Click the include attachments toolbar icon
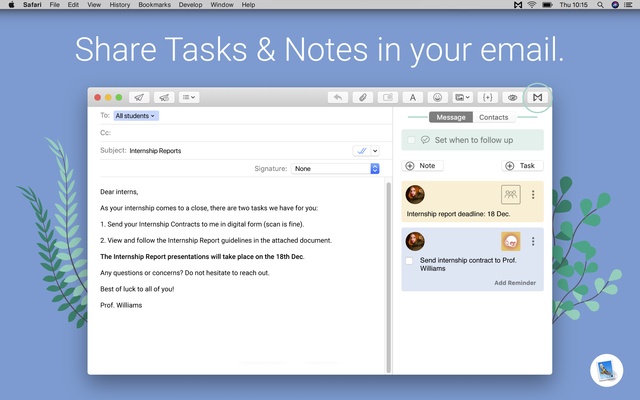This screenshot has height=400, width=640. (x=388, y=97)
